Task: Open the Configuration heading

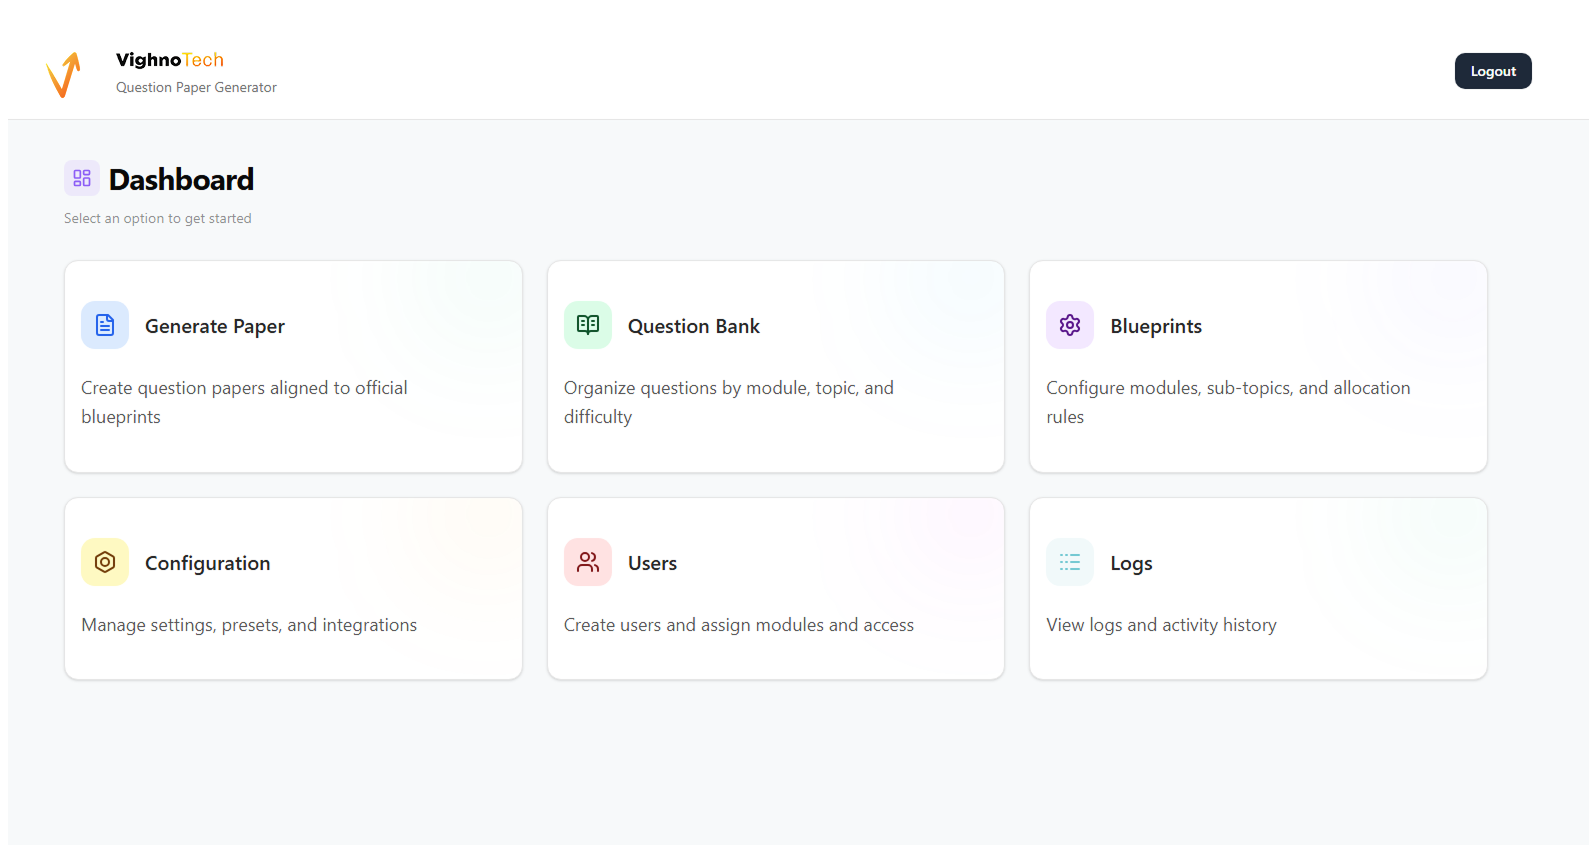Action: pos(207,563)
